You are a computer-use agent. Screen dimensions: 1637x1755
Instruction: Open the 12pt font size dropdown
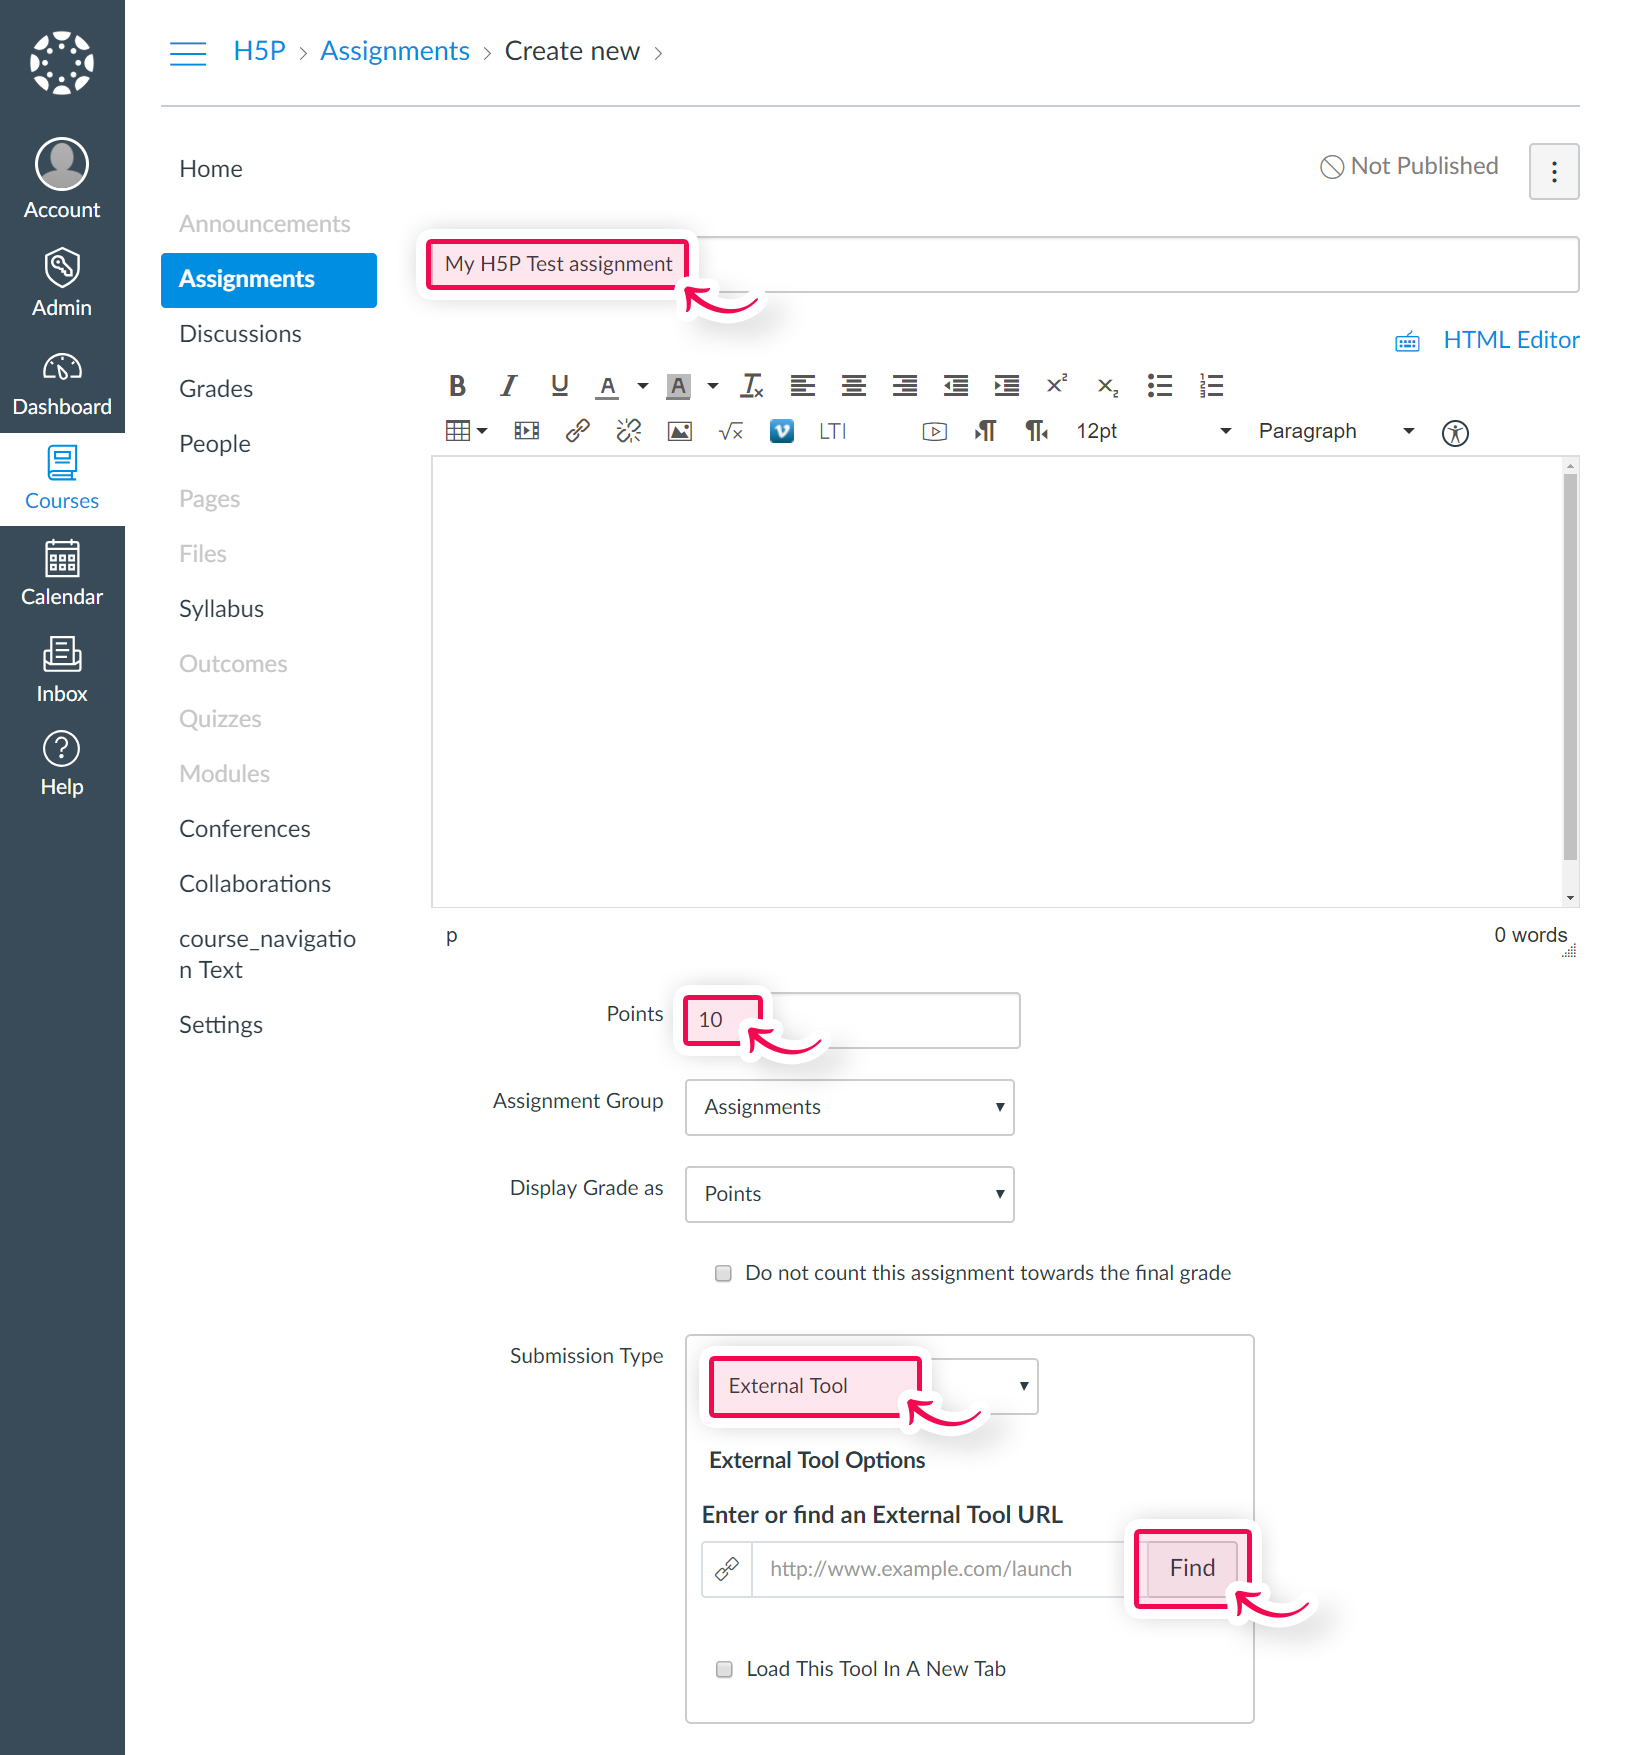tap(1153, 431)
